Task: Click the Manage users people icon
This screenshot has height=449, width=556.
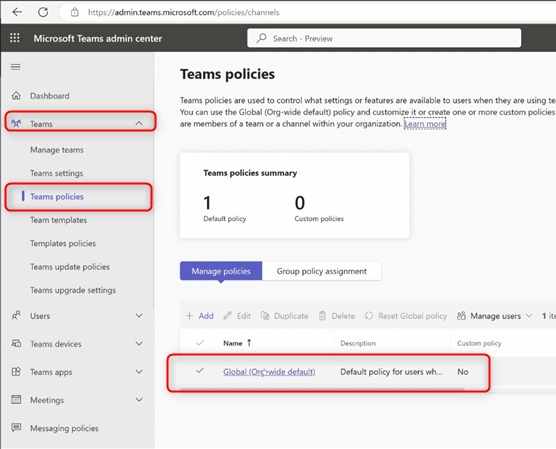Action: tap(461, 315)
